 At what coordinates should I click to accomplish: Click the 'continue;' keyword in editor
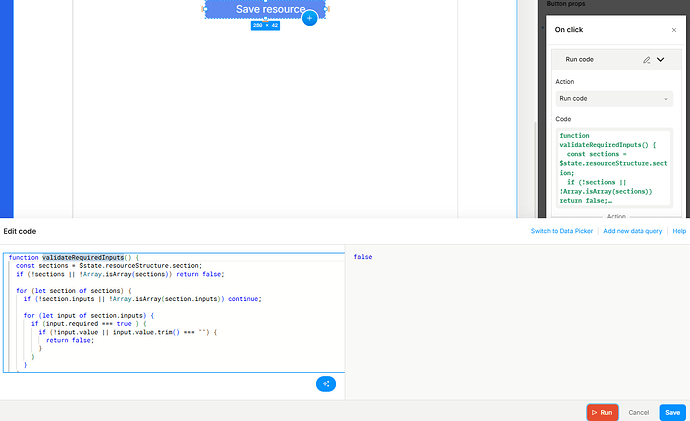coord(245,299)
